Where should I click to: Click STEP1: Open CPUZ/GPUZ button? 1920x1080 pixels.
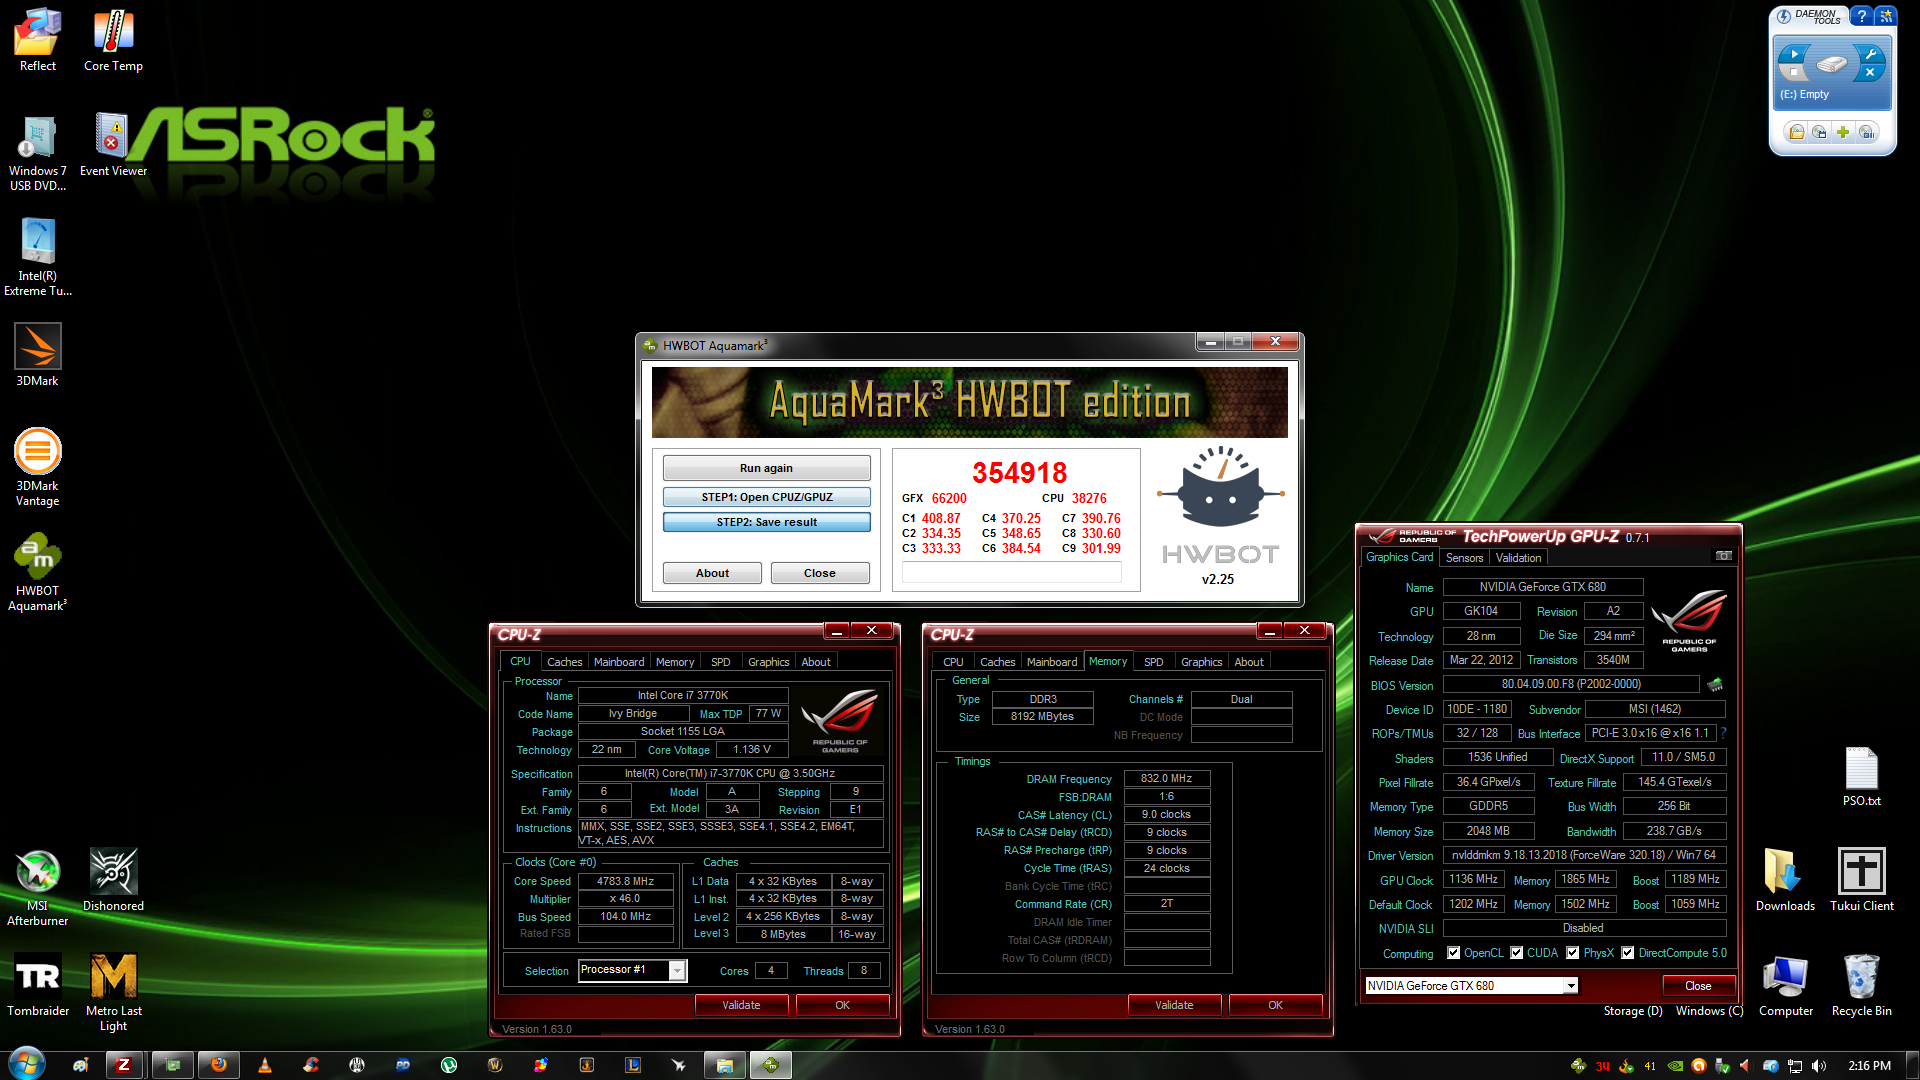click(766, 497)
